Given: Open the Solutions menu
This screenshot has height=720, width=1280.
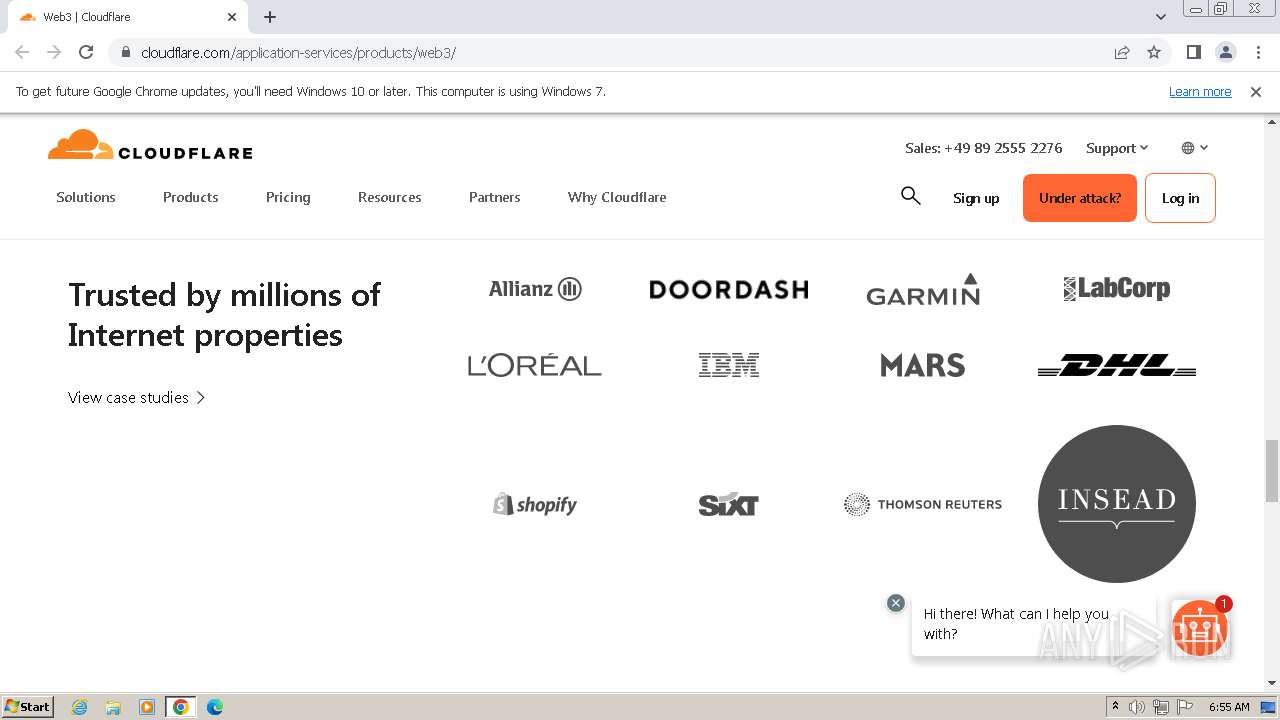Looking at the screenshot, I should pyautogui.click(x=86, y=197).
